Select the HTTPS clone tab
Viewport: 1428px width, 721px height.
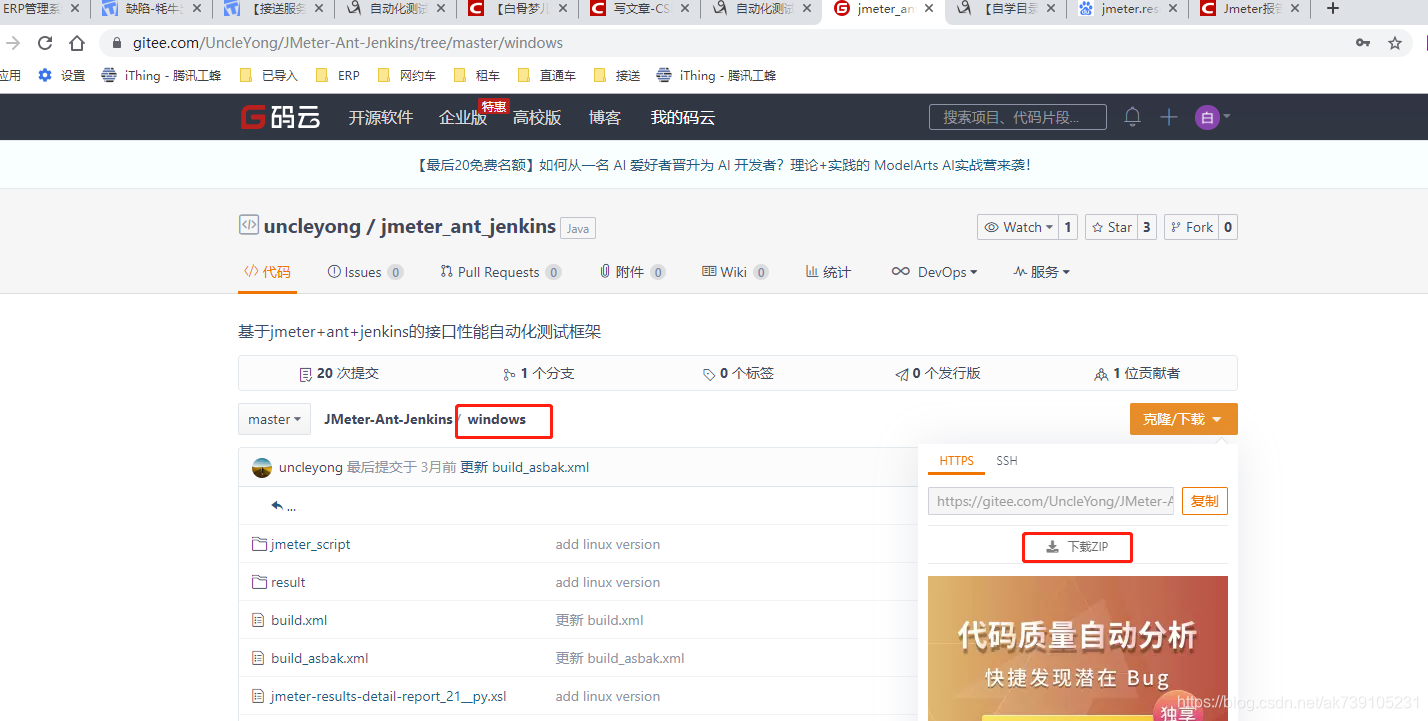[957, 461]
